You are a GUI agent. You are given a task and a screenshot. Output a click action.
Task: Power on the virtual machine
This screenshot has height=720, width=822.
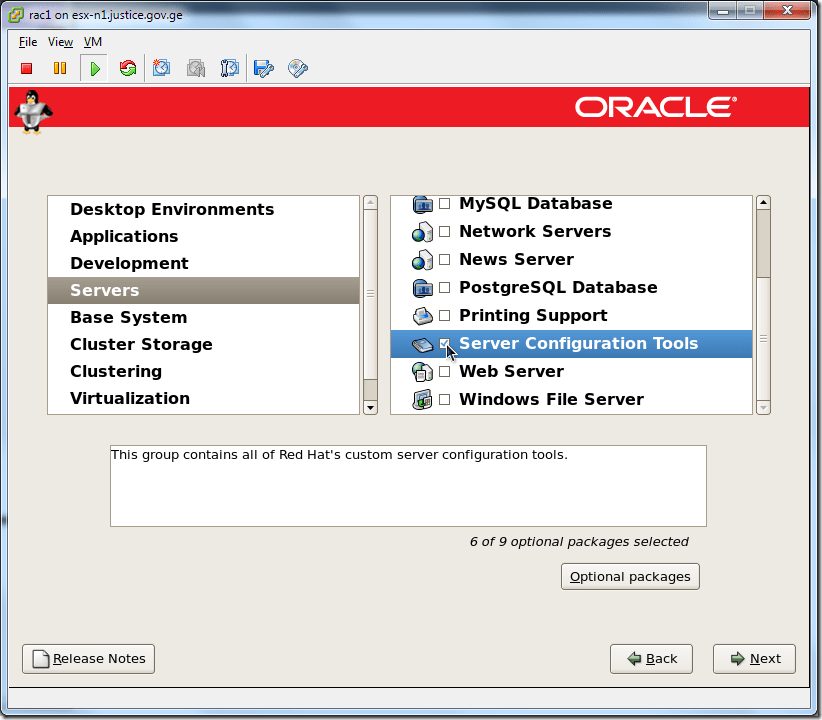pos(93,68)
